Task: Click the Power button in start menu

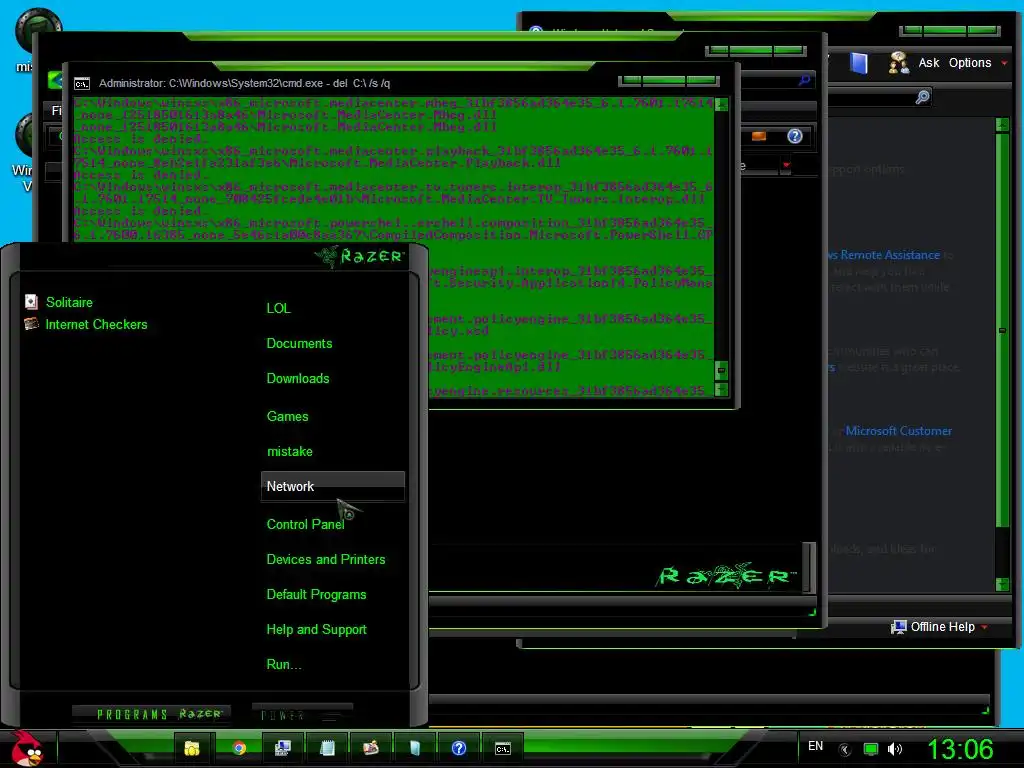Action: [302, 714]
